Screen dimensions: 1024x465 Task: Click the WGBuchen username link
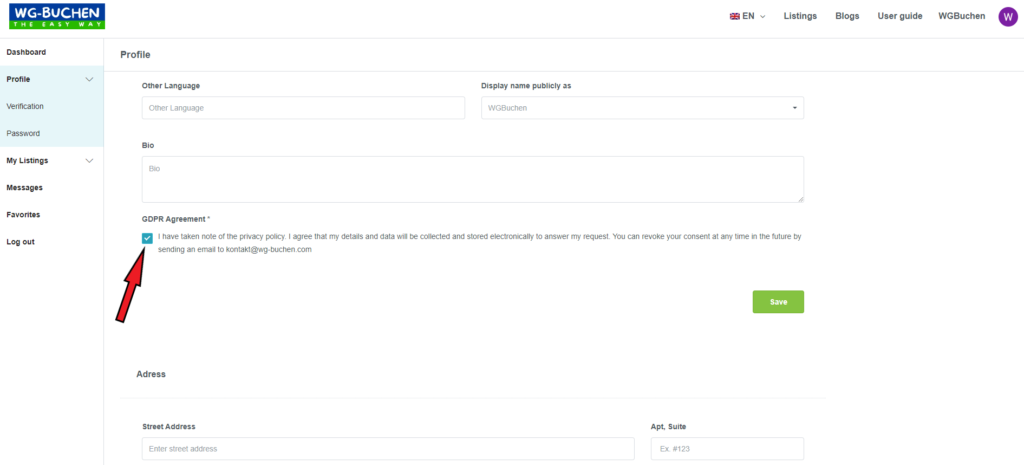click(961, 16)
